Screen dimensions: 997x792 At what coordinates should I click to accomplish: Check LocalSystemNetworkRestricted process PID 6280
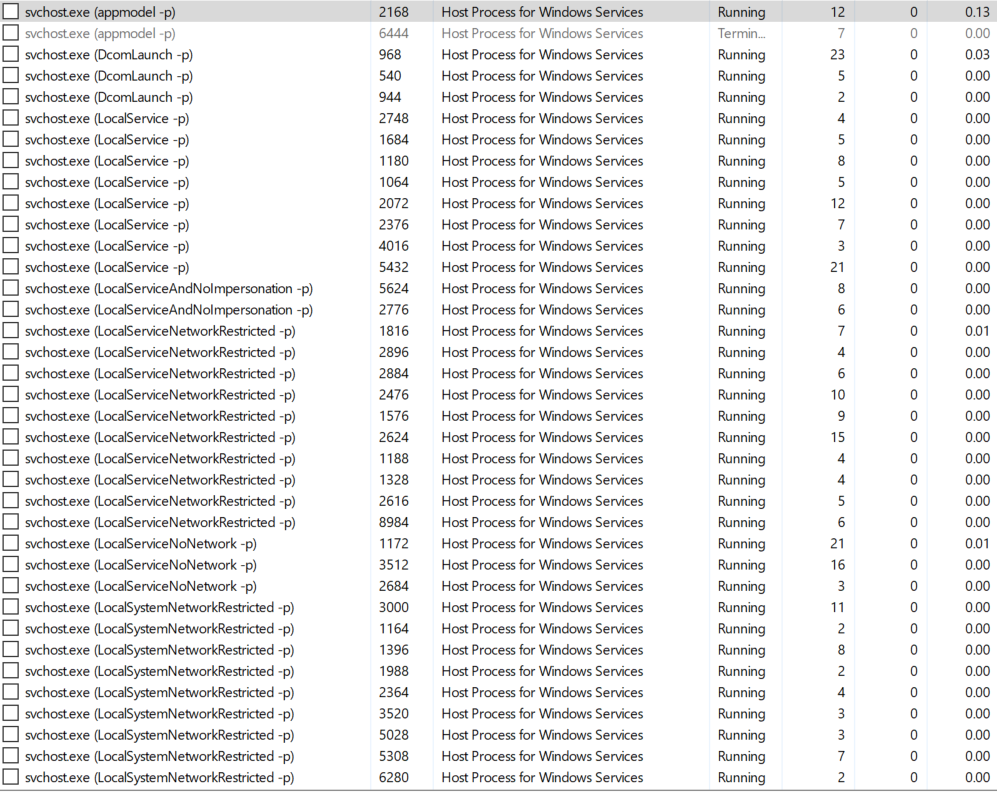pyautogui.click(x=10, y=777)
